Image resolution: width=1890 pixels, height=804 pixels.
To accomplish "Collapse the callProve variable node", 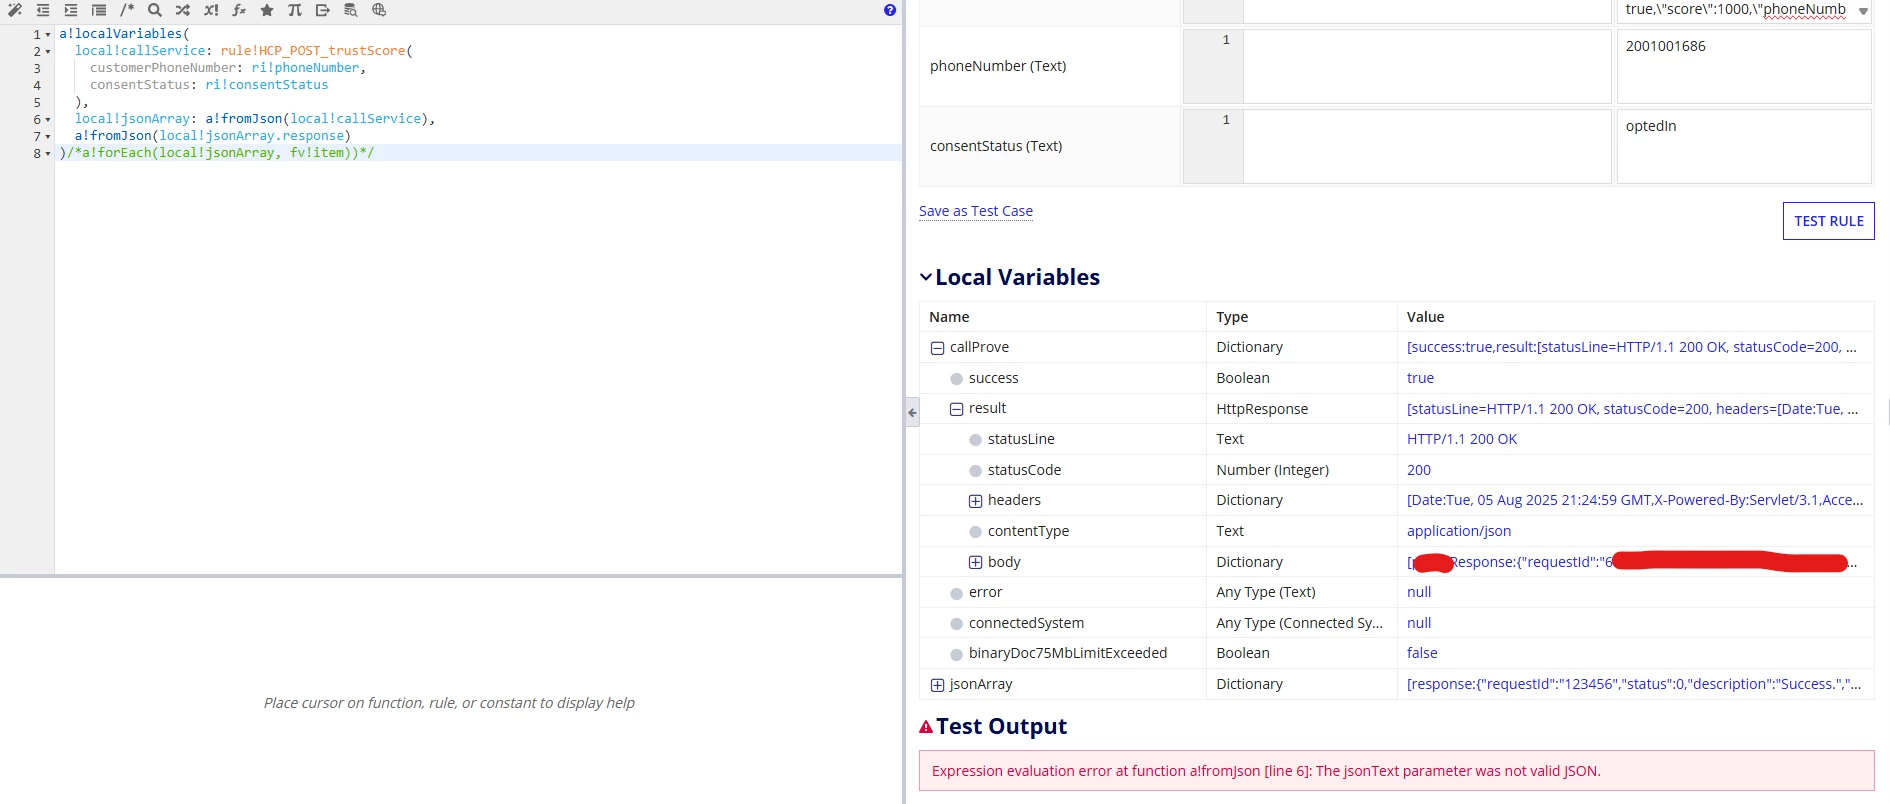I will 937,348.
